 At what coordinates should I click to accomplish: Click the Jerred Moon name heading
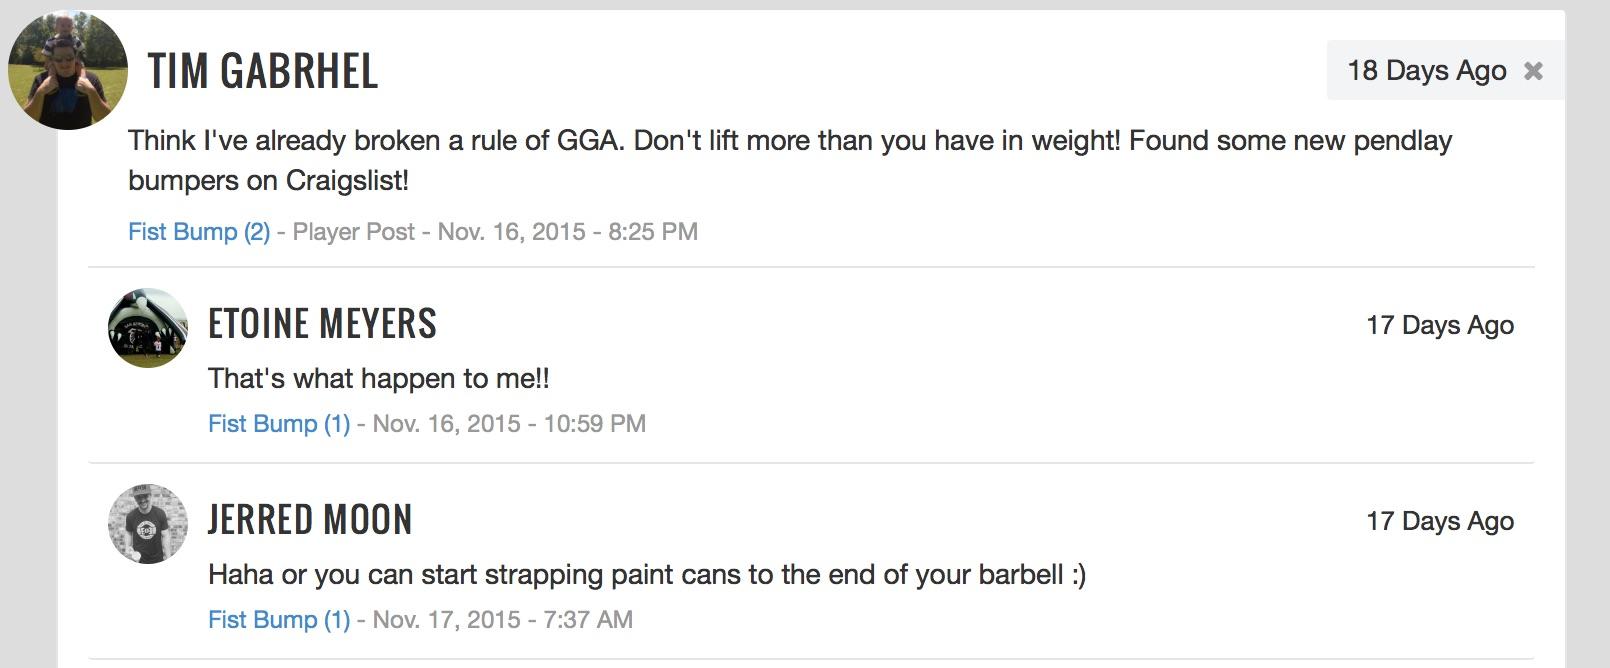[x=310, y=520]
